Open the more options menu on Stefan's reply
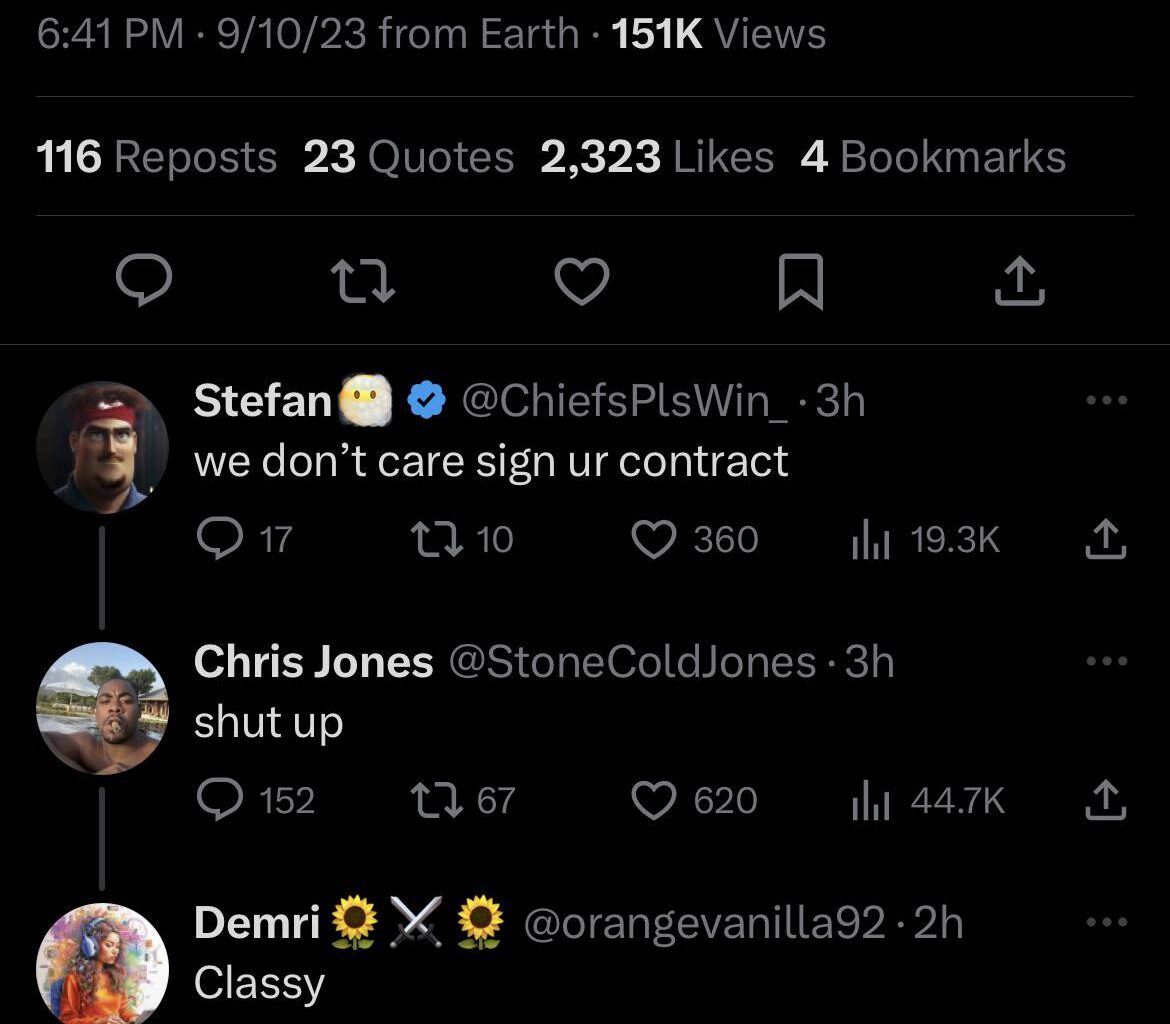 [1106, 399]
